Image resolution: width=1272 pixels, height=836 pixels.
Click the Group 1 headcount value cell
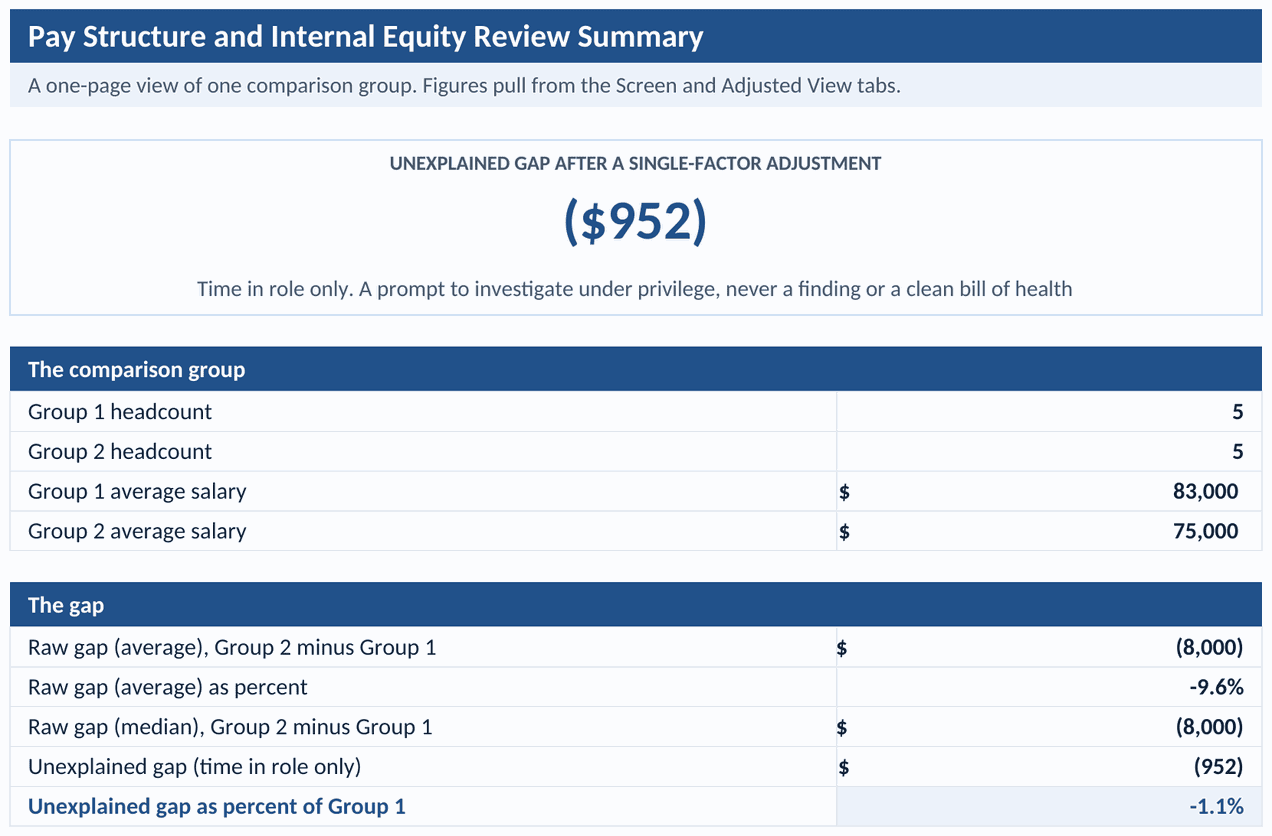tap(1049, 412)
